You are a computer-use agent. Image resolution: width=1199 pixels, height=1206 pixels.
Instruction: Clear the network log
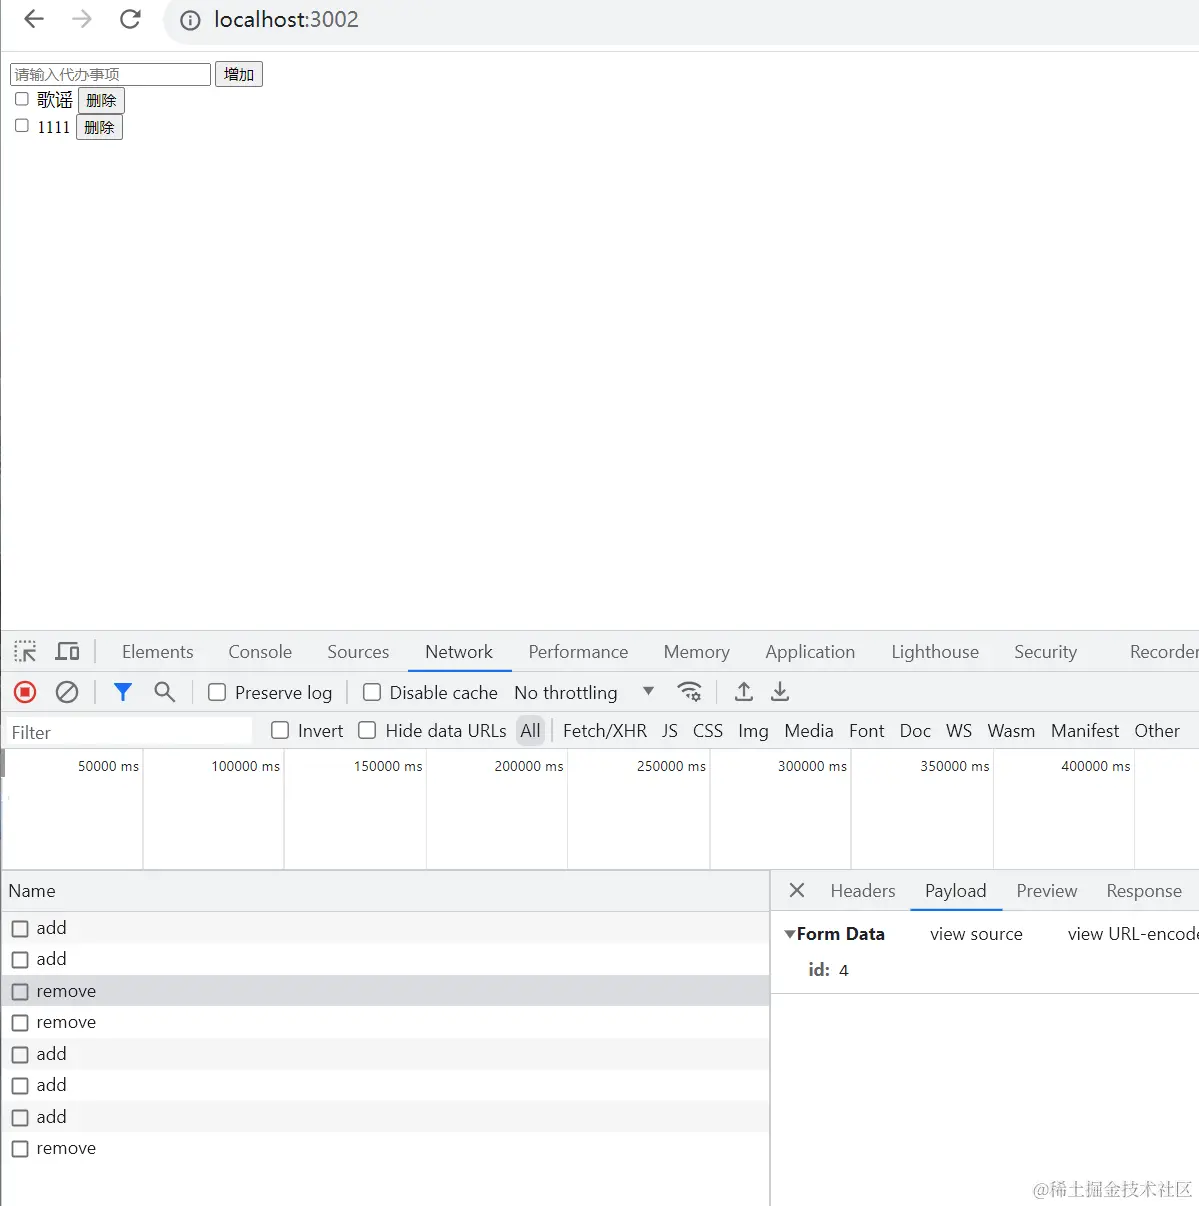pyautogui.click(x=67, y=692)
